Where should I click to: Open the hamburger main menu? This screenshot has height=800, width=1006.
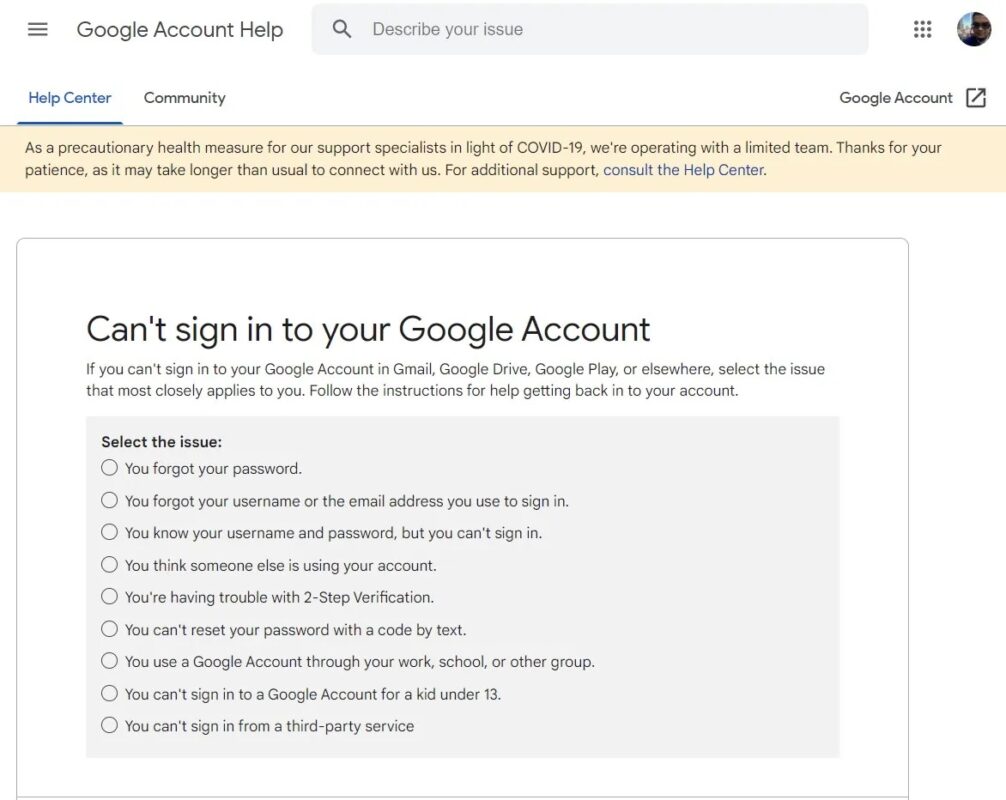(38, 29)
